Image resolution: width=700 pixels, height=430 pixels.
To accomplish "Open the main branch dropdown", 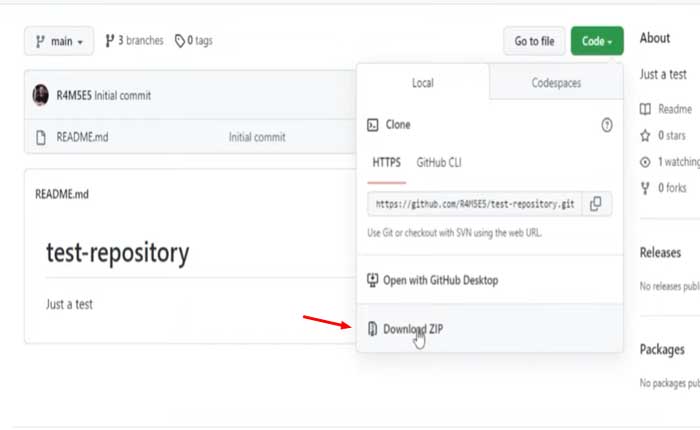I will pyautogui.click(x=59, y=41).
